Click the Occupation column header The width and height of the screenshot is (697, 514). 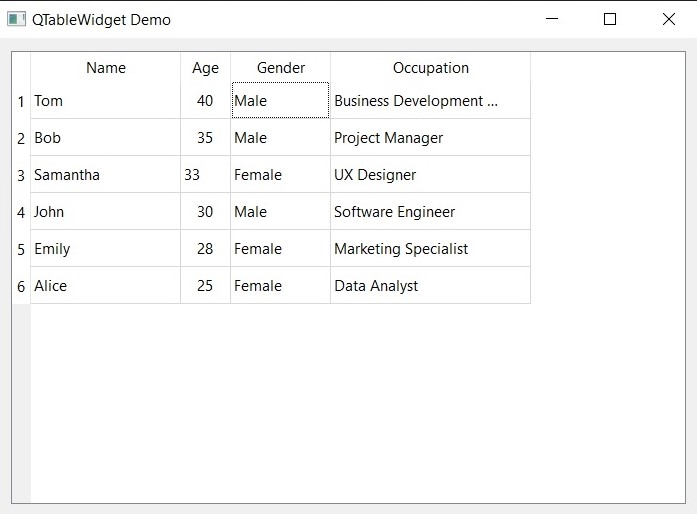tap(430, 68)
